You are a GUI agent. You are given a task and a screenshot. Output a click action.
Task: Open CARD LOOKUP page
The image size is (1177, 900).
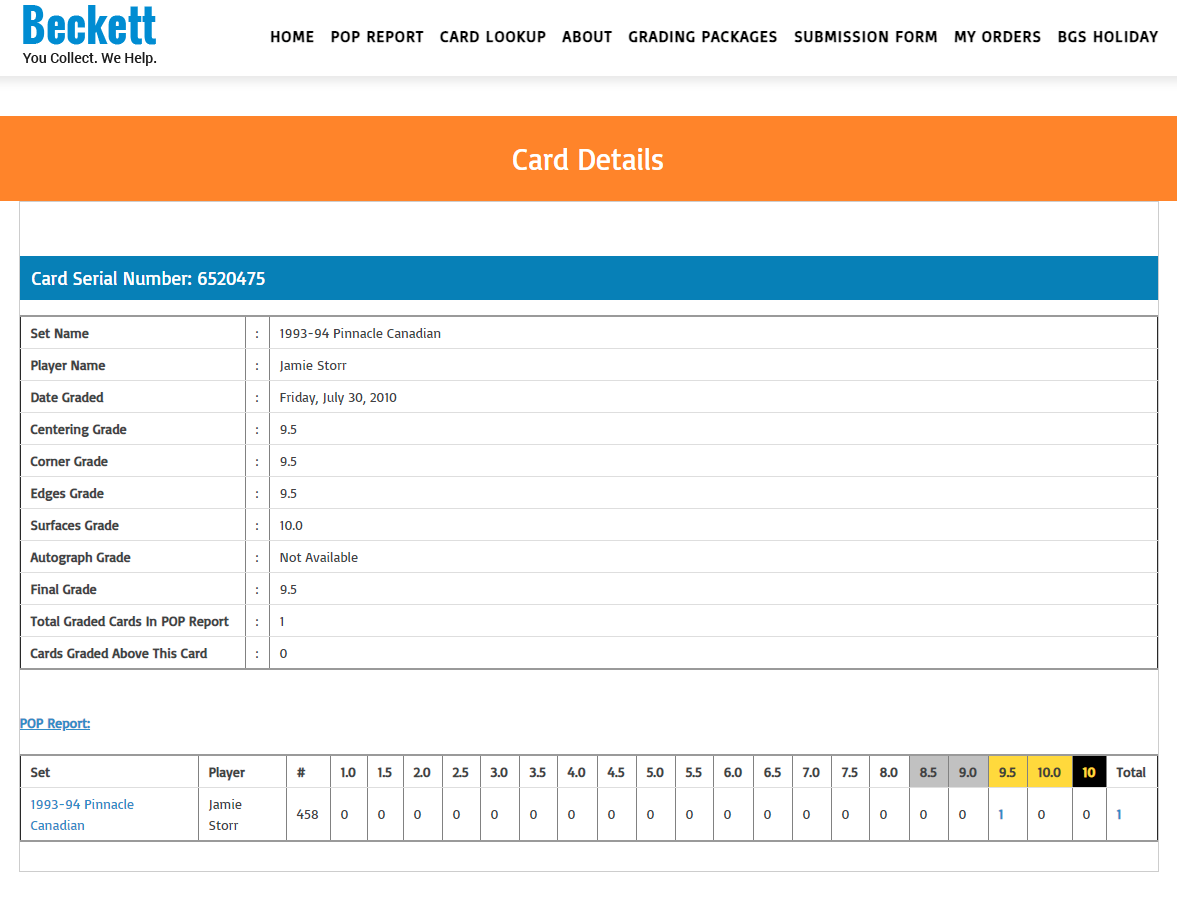click(492, 37)
